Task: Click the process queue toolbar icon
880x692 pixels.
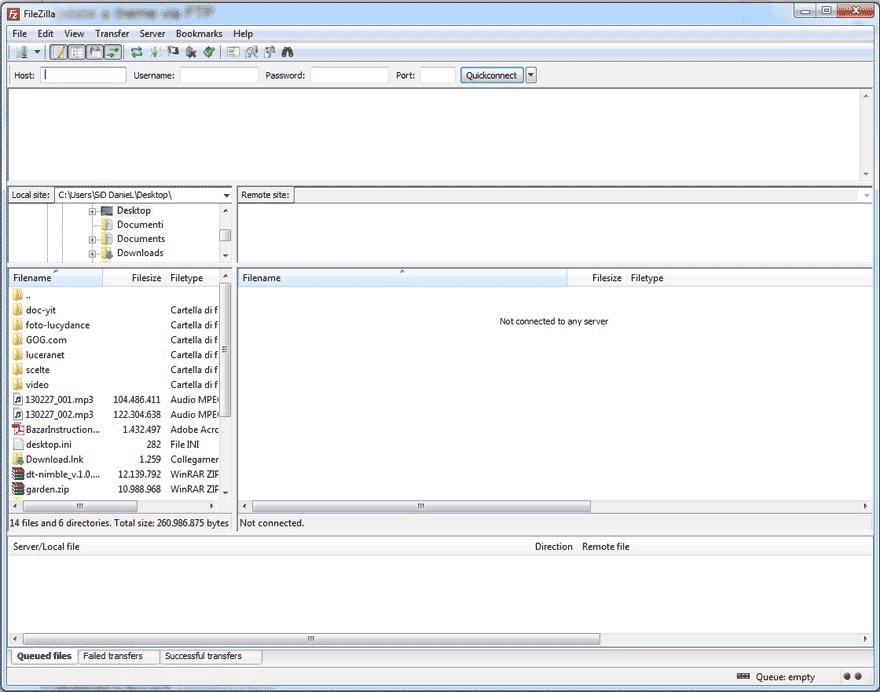Action: click(155, 52)
